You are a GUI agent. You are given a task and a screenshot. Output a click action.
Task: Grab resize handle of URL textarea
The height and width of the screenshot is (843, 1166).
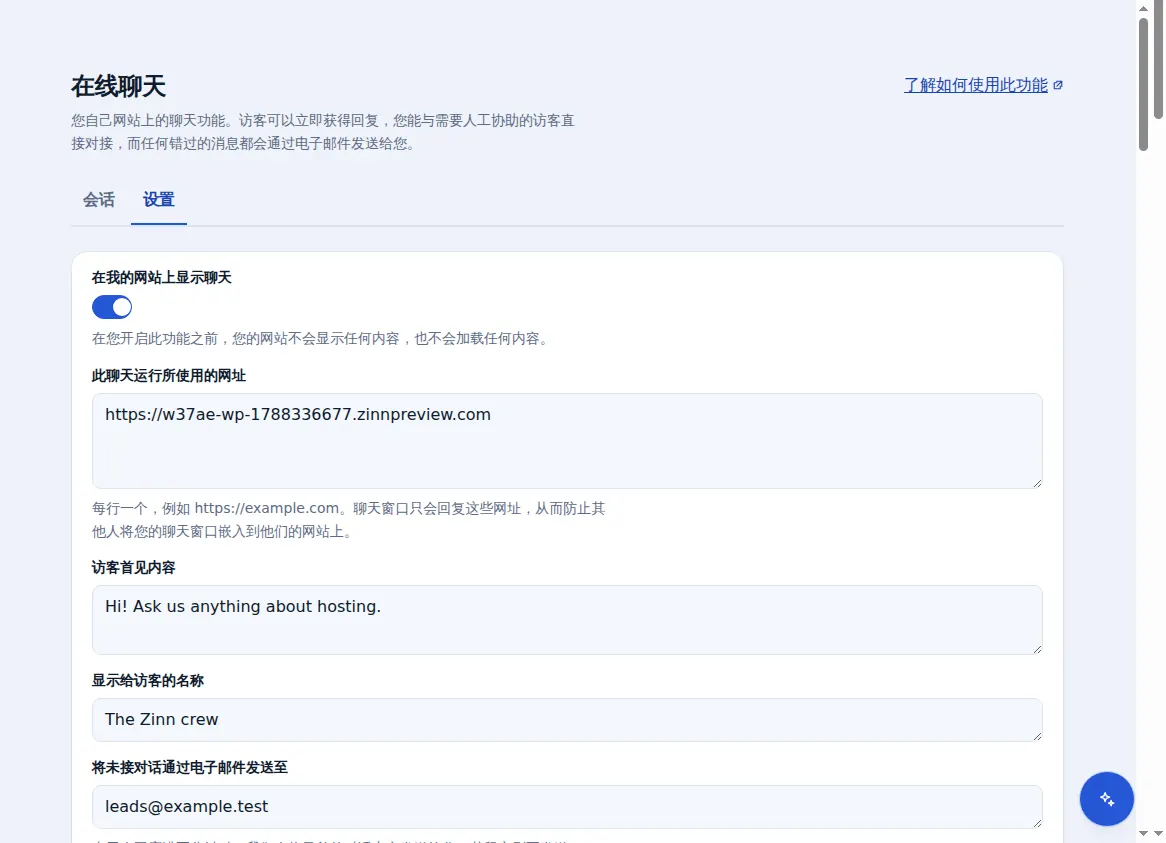[x=1037, y=482]
